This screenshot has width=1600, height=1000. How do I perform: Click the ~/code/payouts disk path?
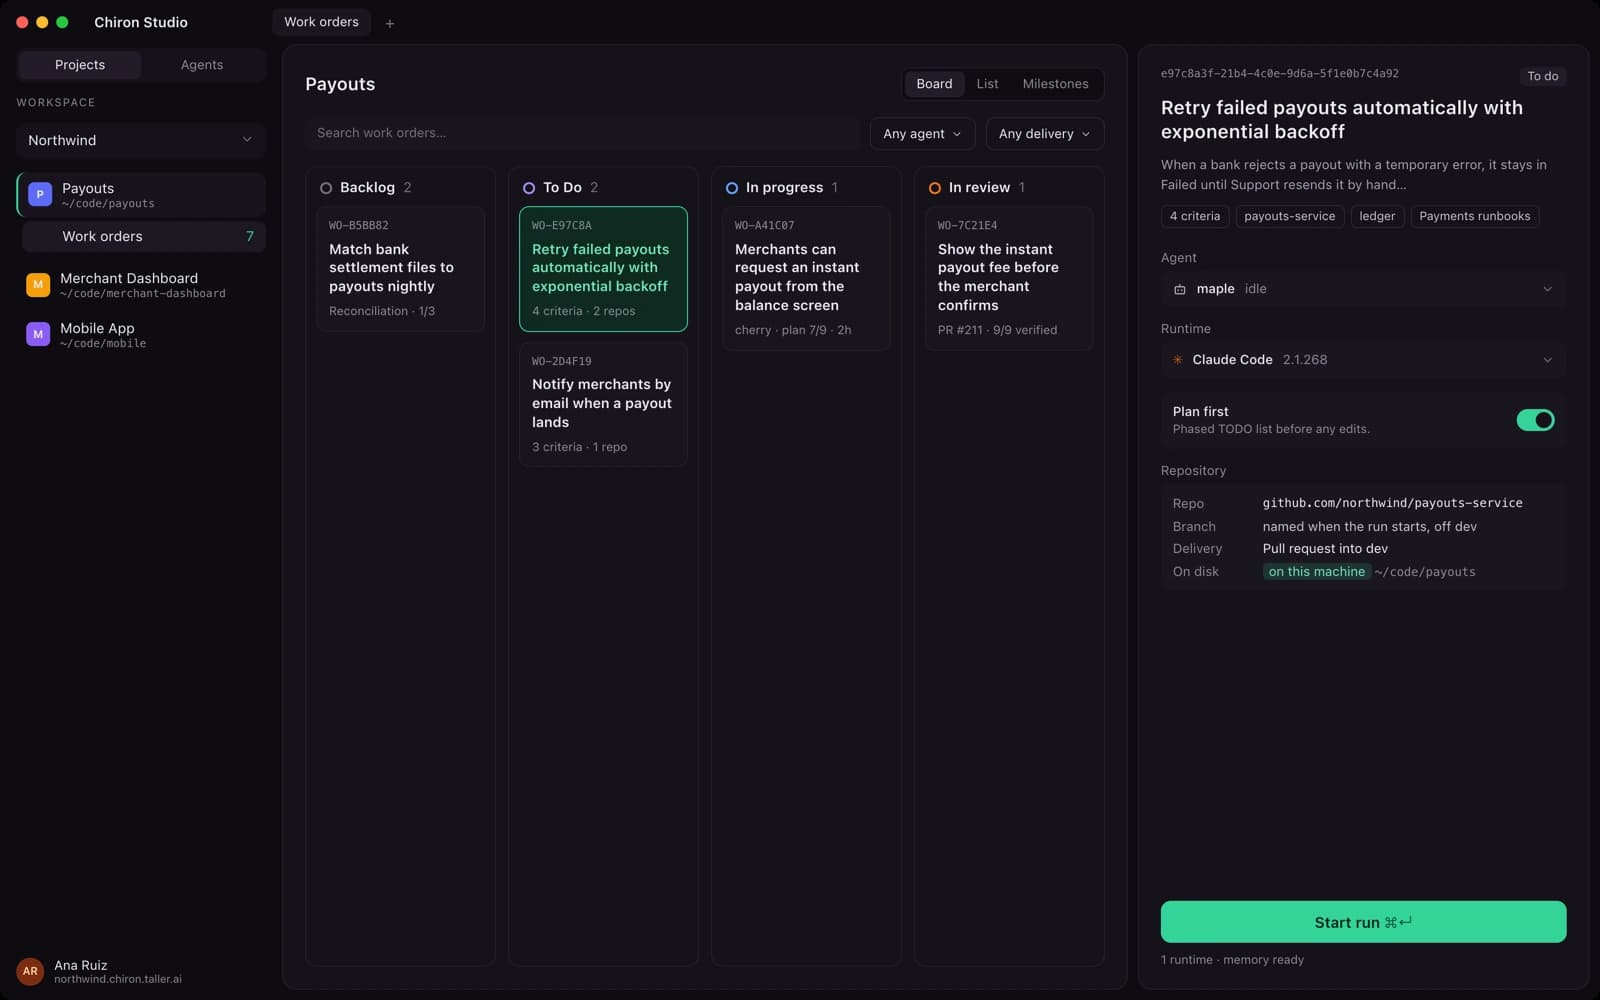coord(1425,572)
